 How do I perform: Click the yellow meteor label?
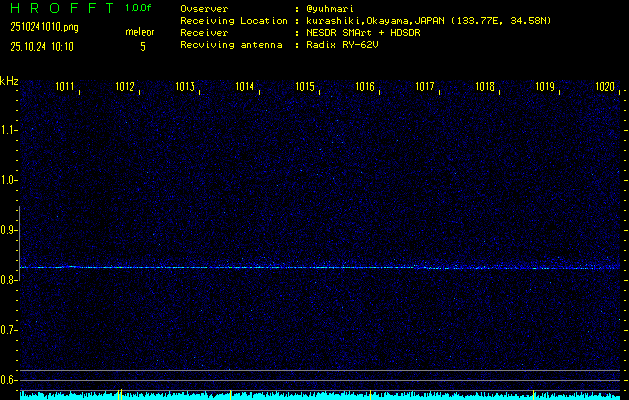(x=140, y=32)
